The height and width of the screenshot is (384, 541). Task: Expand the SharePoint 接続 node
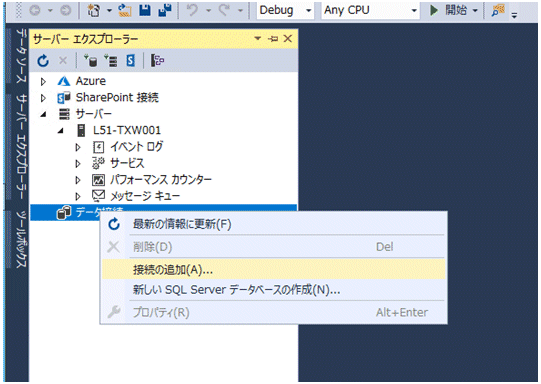click(x=43, y=98)
